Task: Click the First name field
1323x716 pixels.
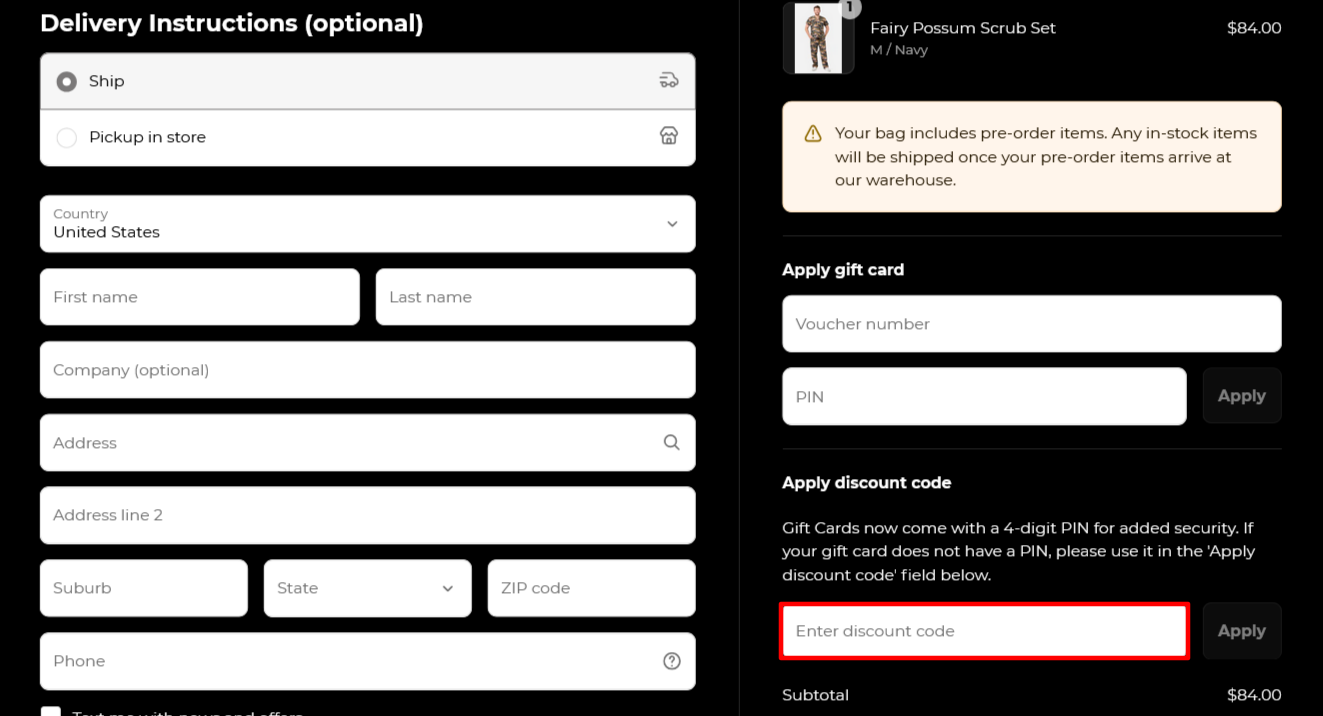Action: (200, 297)
